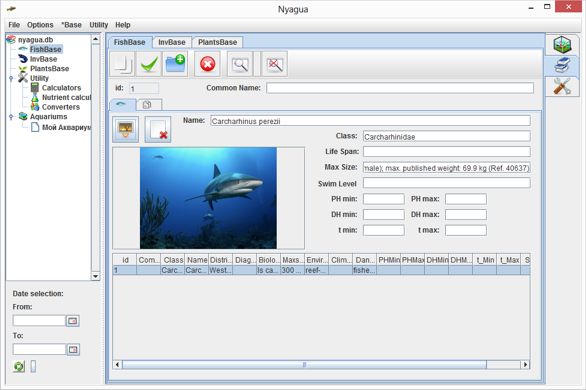Click the magnifying glass search icon

pyautogui.click(x=240, y=64)
